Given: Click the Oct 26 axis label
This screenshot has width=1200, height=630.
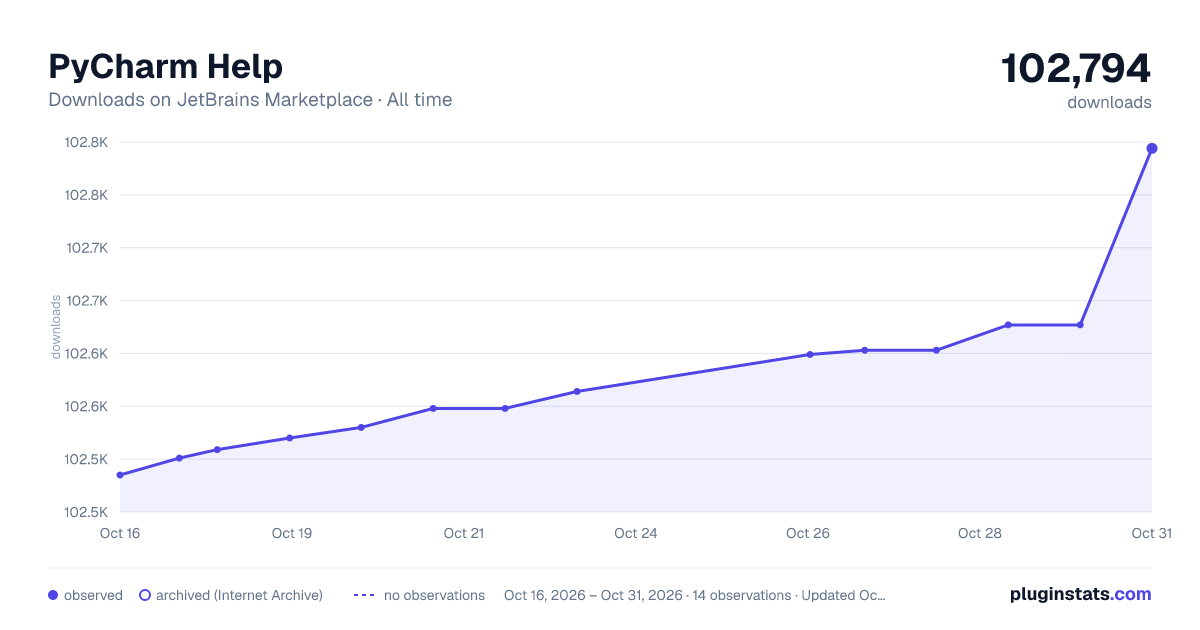Looking at the screenshot, I should [808, 533].
